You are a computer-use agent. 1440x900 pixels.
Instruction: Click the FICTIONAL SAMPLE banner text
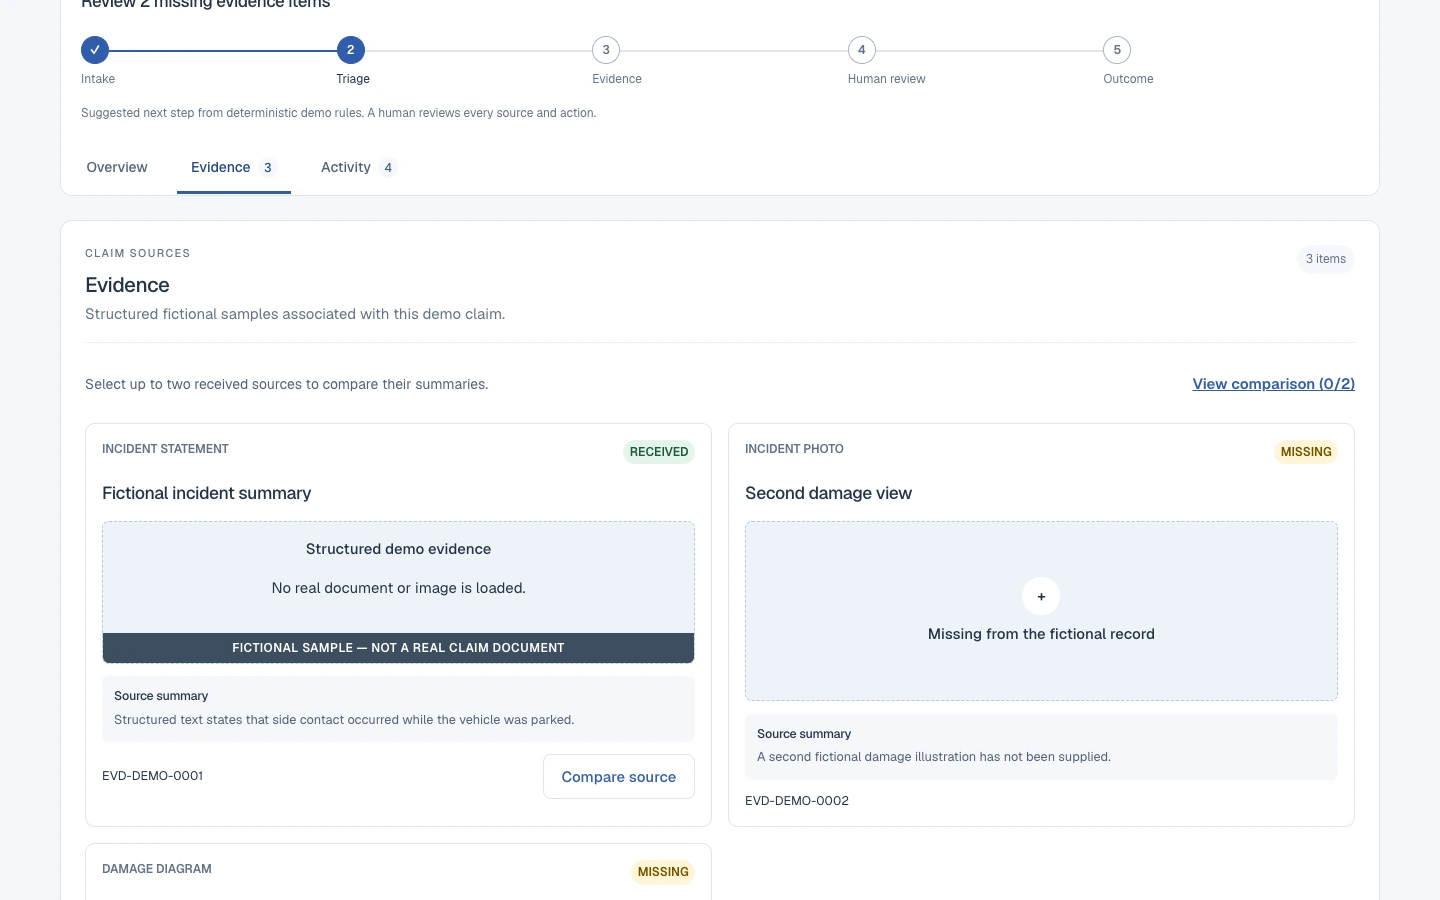[x=398, y=648]
